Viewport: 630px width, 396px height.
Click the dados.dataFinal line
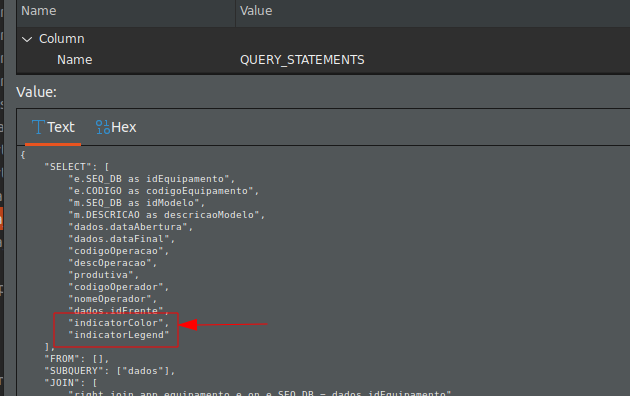point(122,239)
